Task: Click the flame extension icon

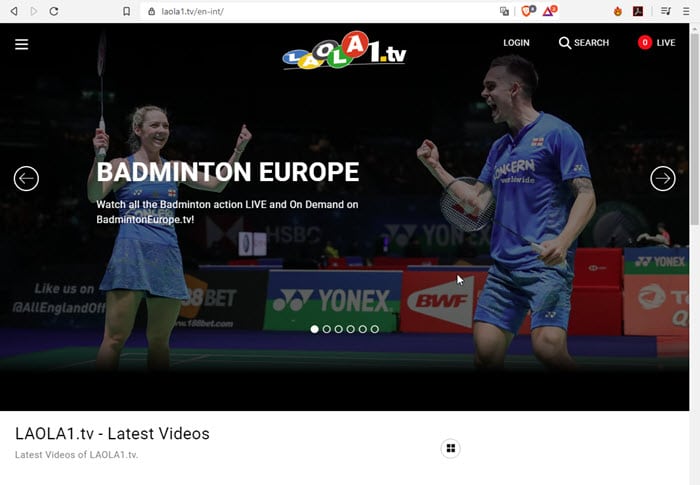Action: [618, 11]
